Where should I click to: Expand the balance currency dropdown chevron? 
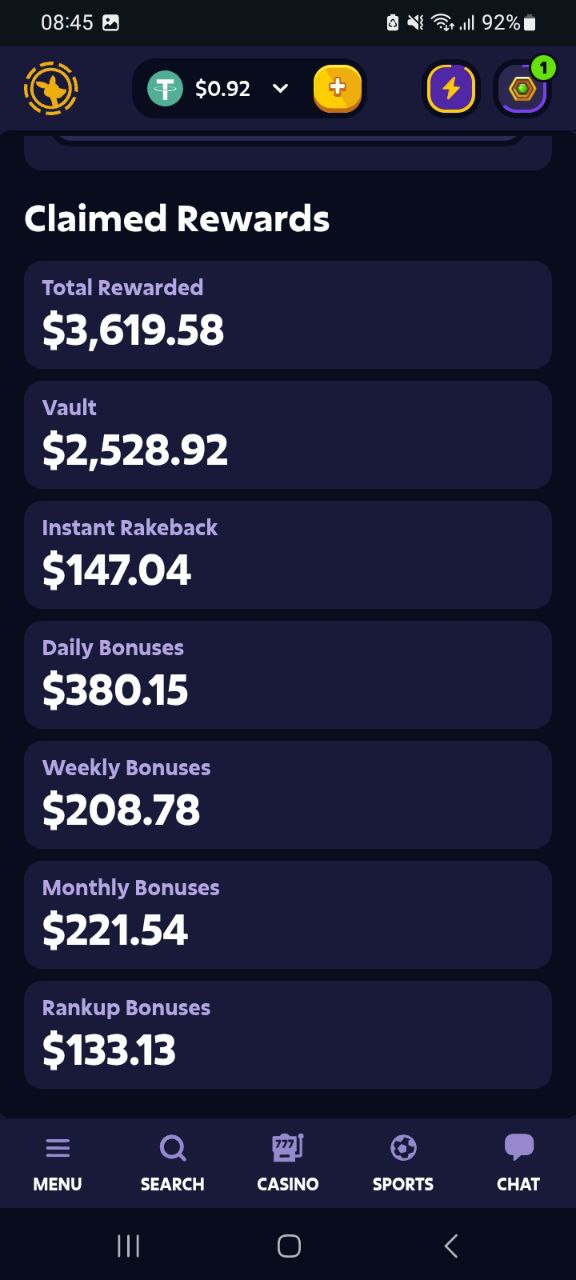[x=281, y=89]
